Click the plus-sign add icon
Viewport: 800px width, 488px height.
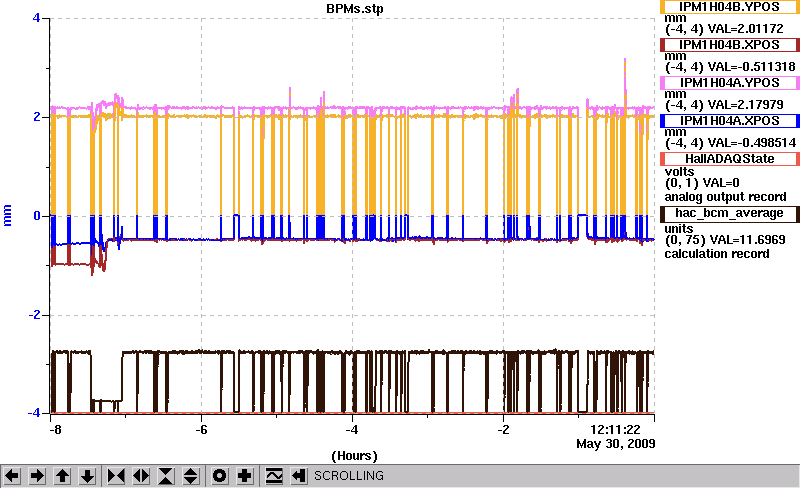tap(244, 476)
